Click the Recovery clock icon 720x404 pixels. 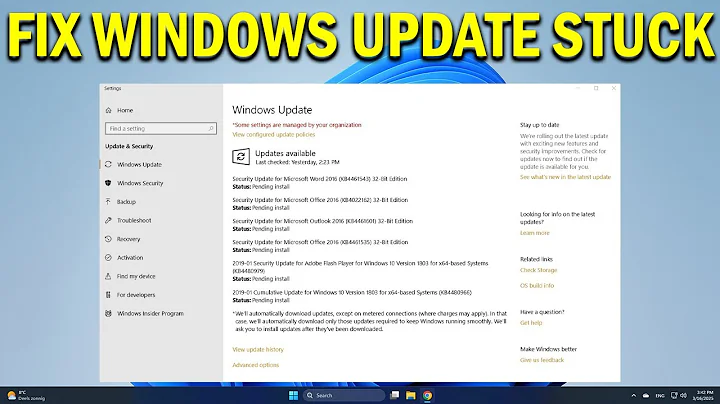(x=108, y=239)
